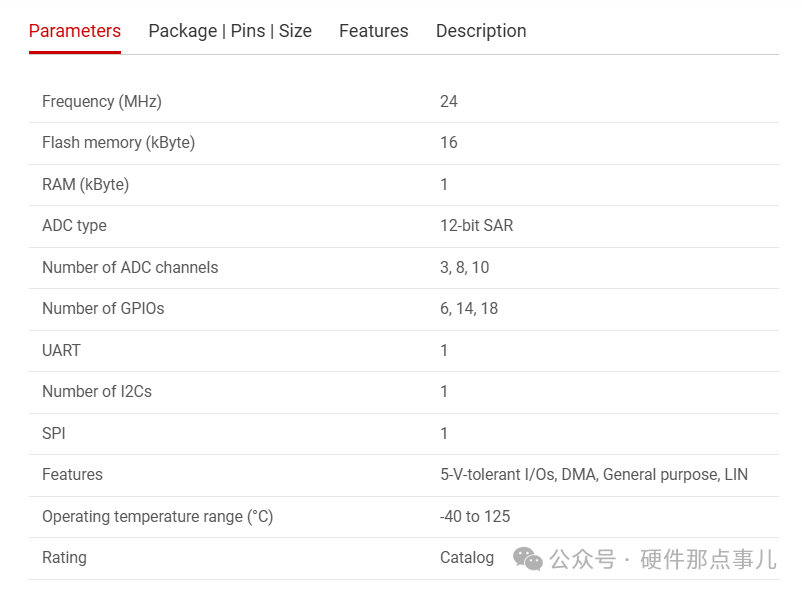This screenshot has height=591, width=802.
Task: Click the ADC type row label
Action: (74, 226)
